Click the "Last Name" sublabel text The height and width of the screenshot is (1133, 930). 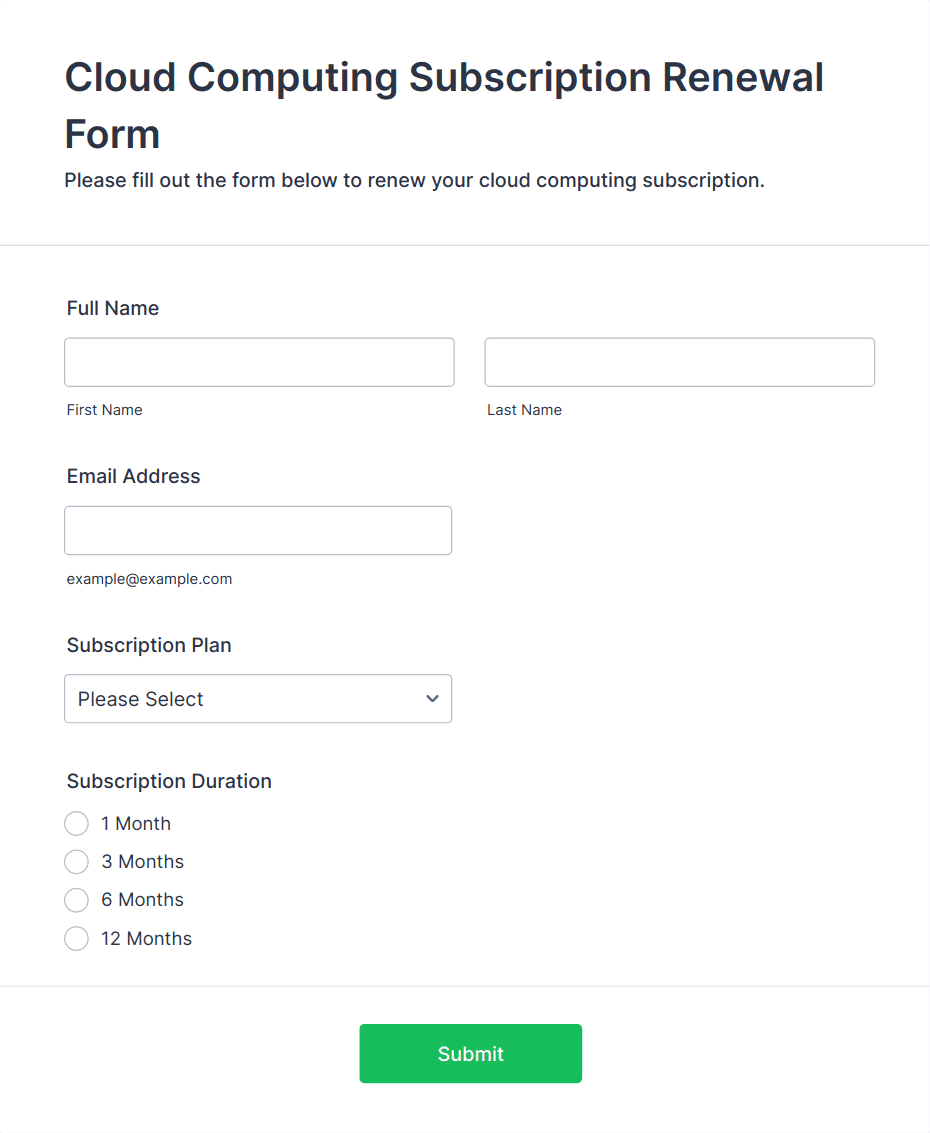click(524, 410)
